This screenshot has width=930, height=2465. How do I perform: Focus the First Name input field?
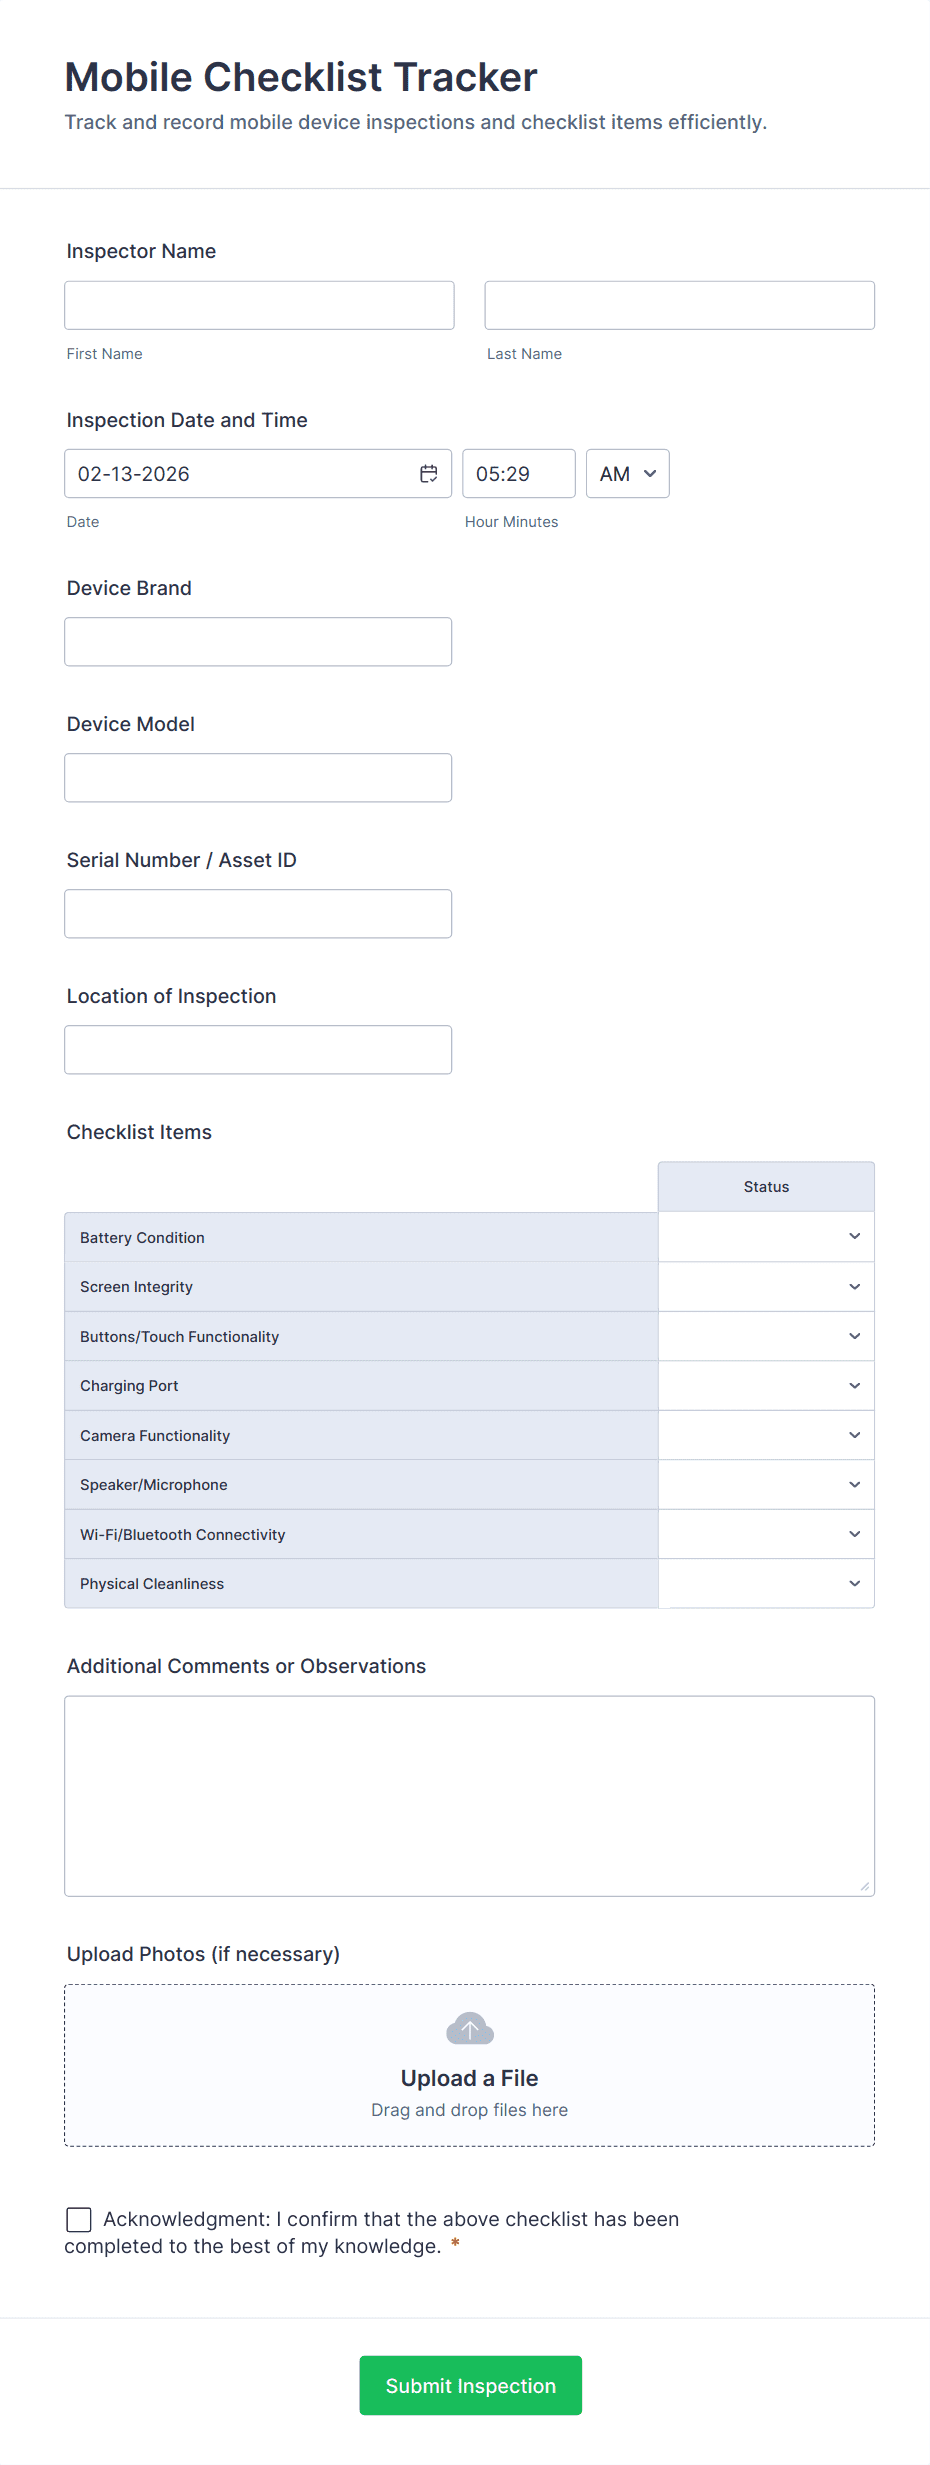click(259, 305)
